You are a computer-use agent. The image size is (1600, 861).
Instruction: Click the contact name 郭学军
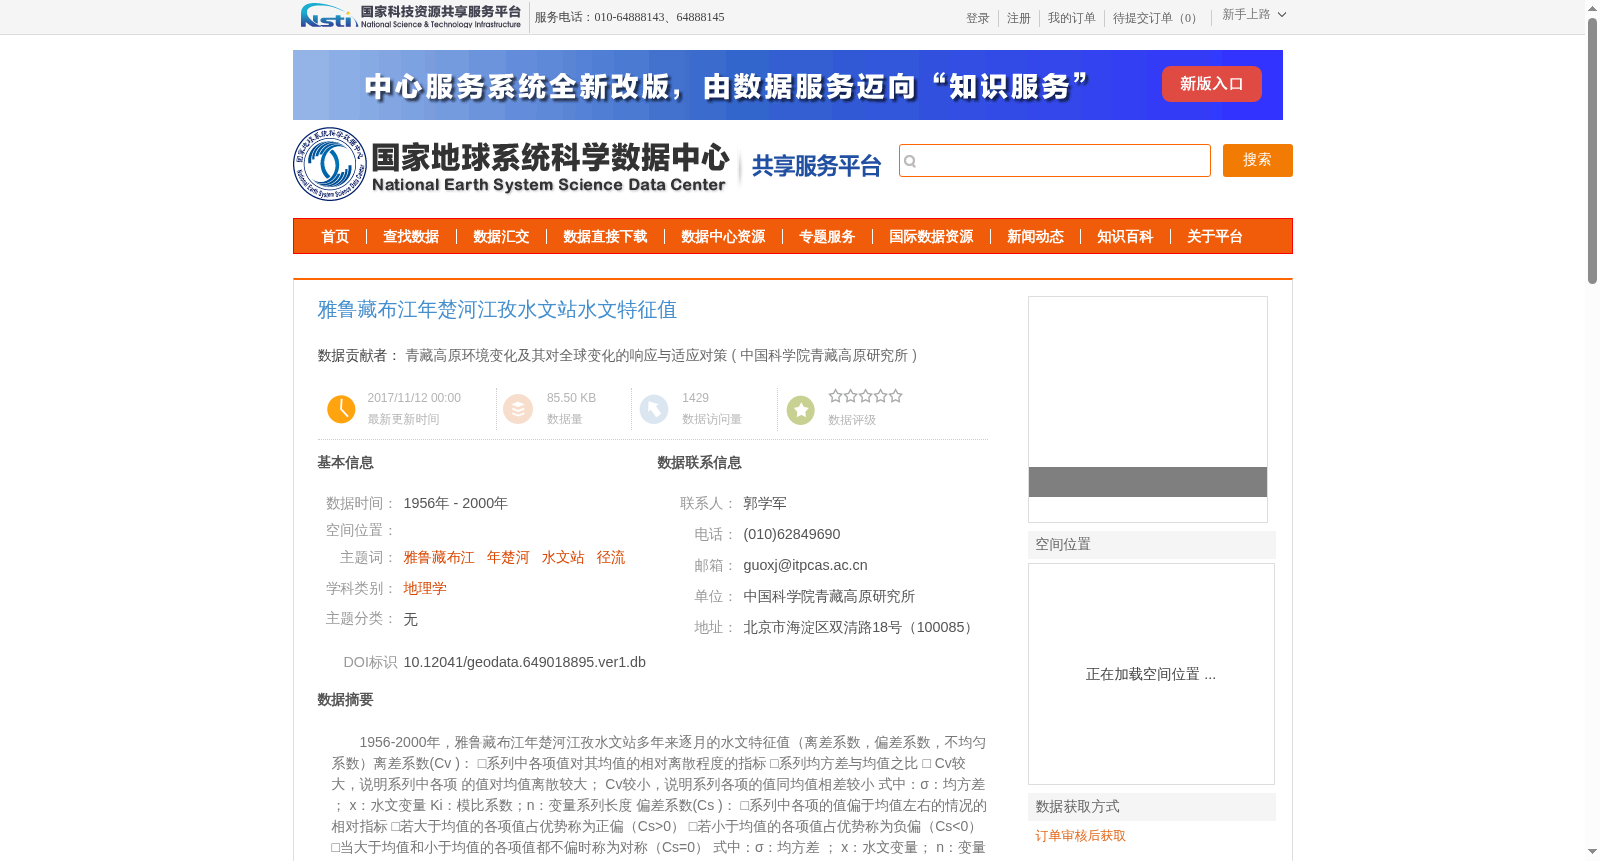[x=765, y=503]
